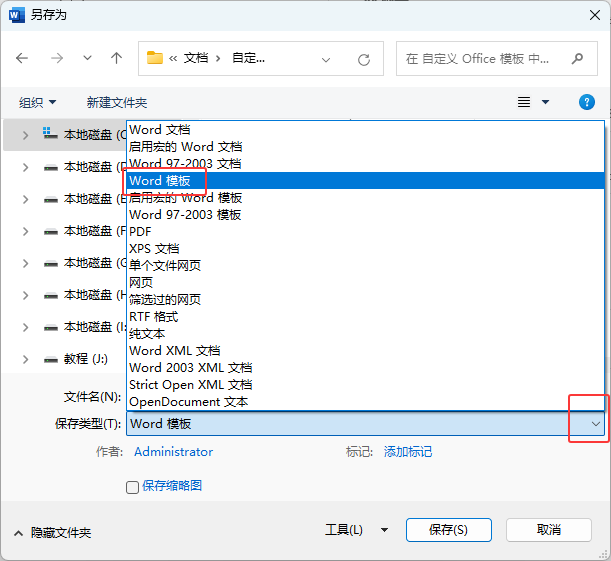Open the view options dropdown arrow
Screen dimensions: 611x561
coord(546,102)
